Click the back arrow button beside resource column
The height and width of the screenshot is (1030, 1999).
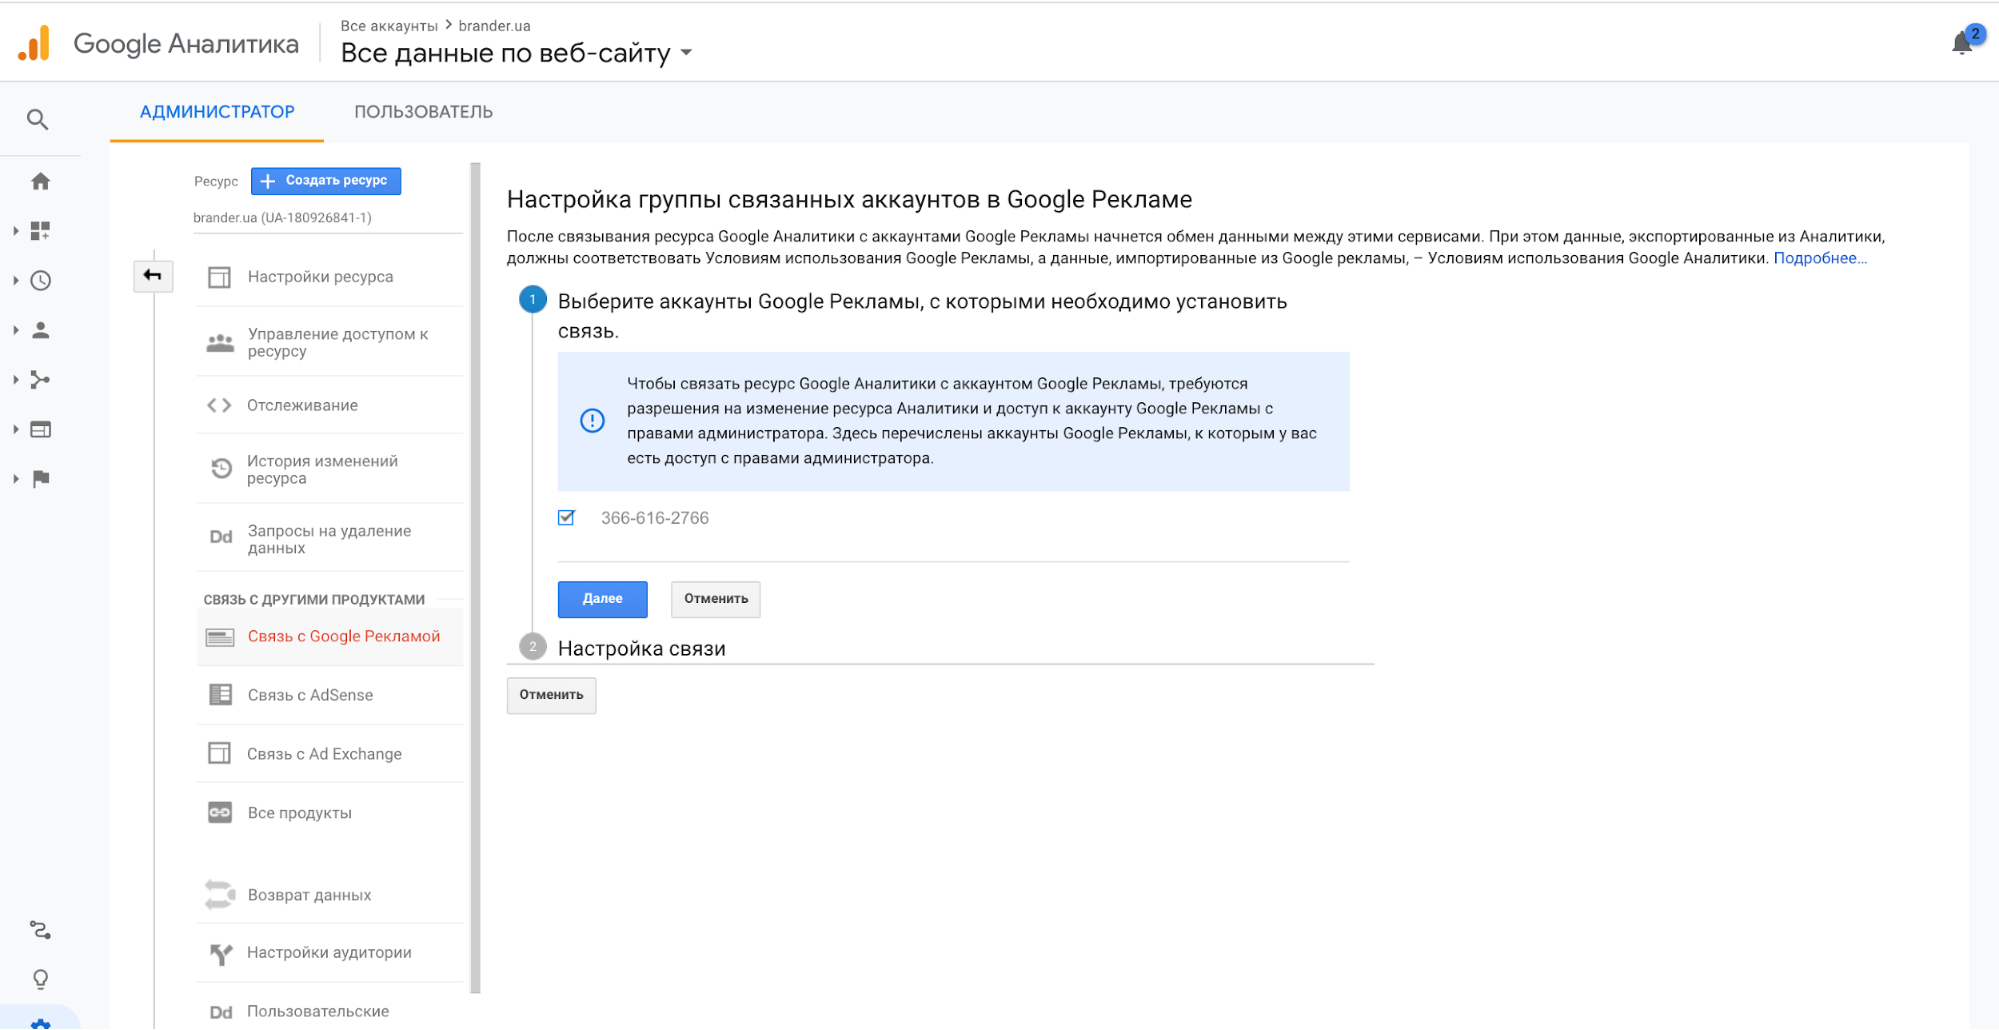pos(153,276)
